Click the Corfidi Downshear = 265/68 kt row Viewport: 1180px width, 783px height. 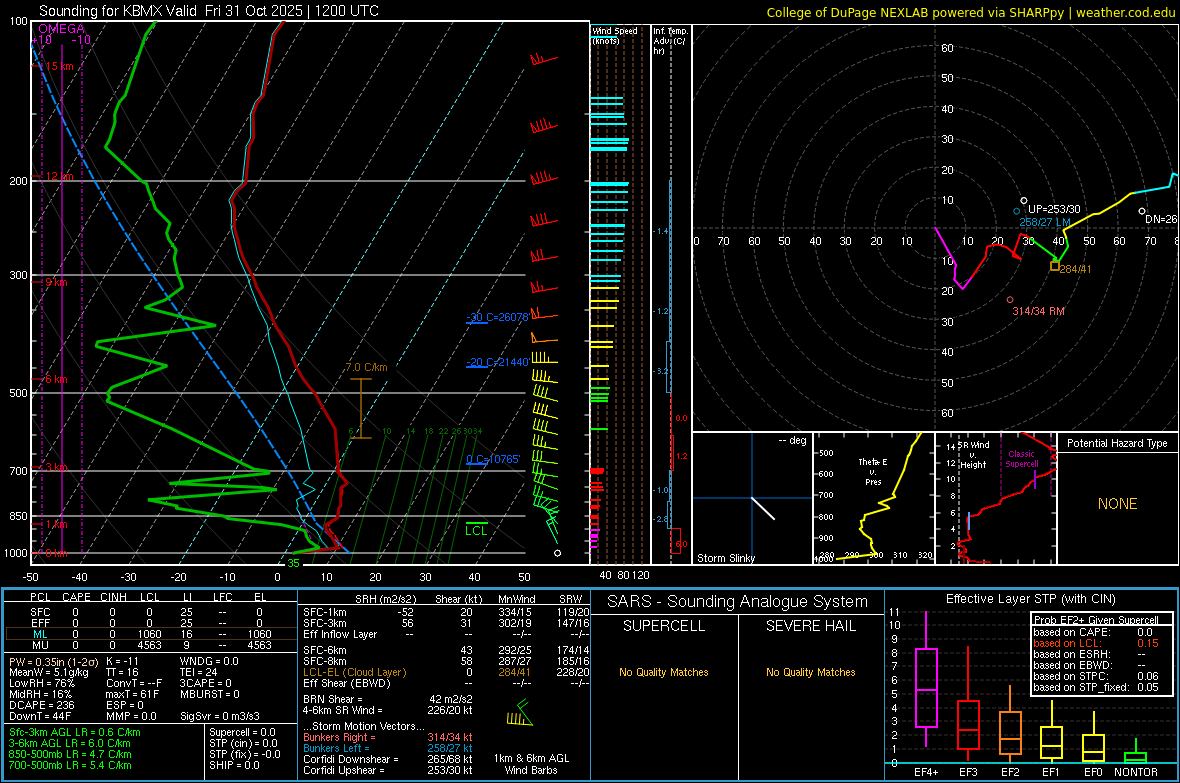coord(388,759)
